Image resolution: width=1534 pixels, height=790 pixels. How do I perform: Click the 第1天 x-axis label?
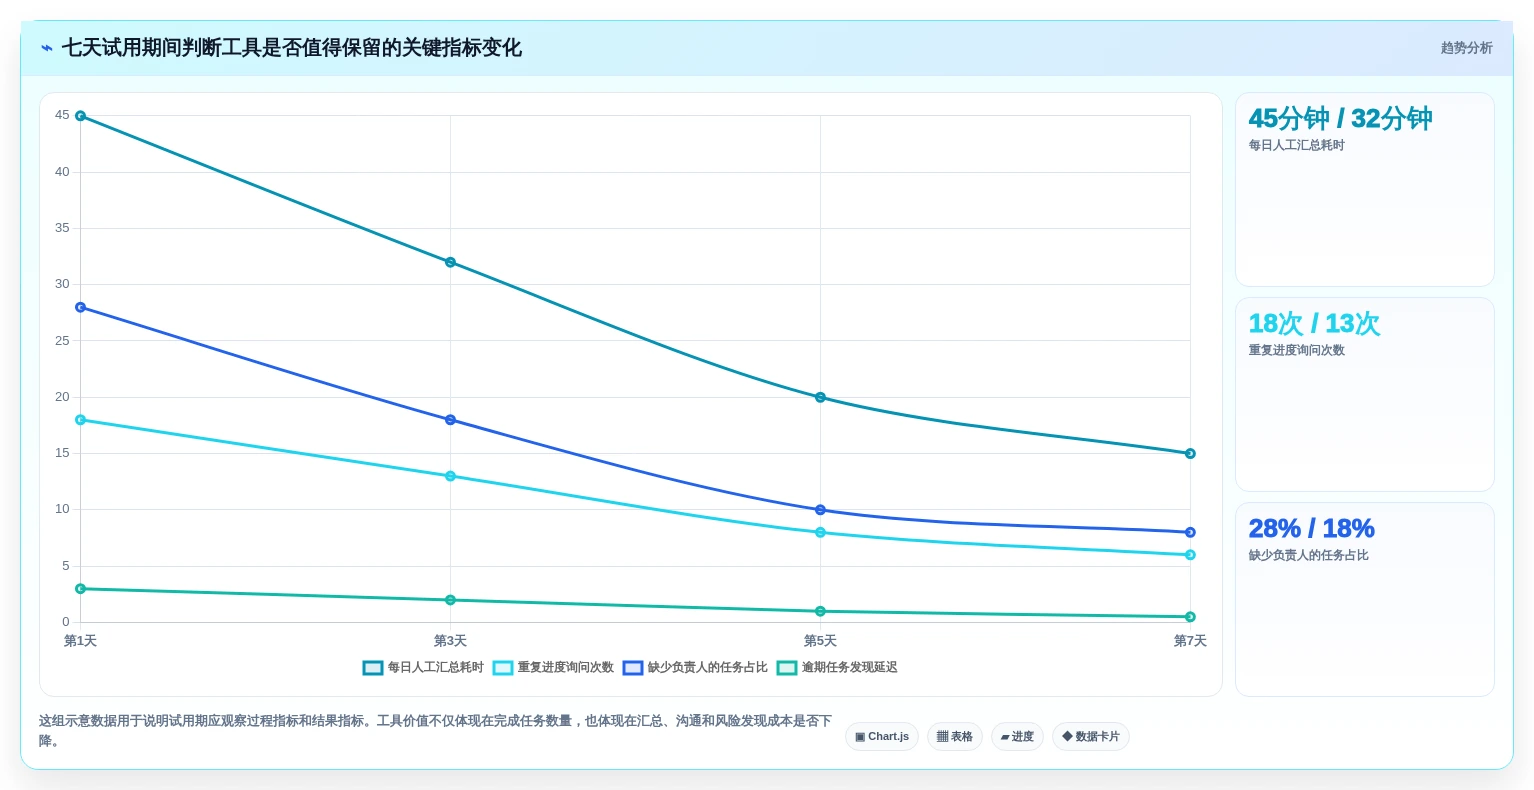[80, 641]
